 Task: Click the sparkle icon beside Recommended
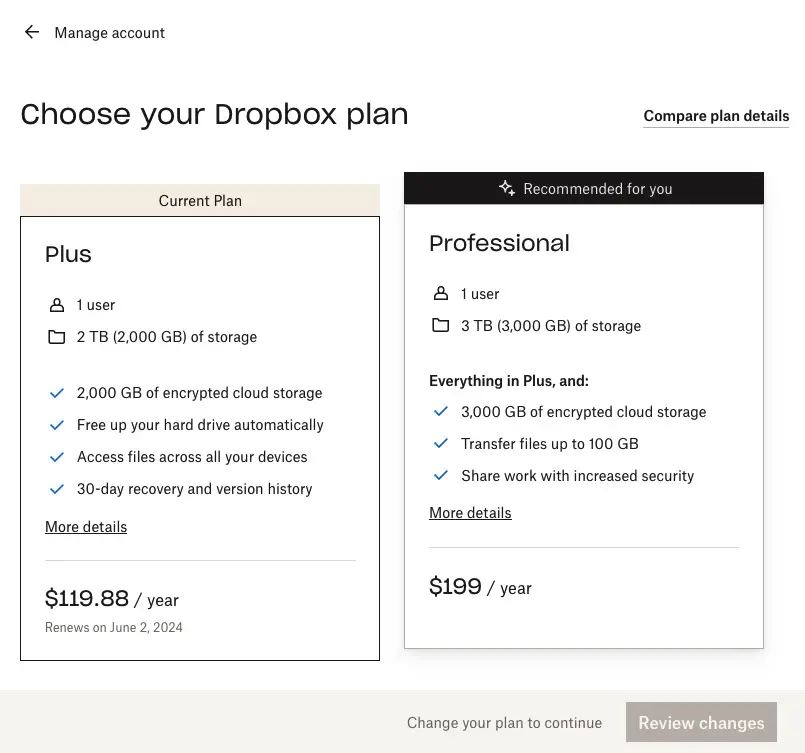[x=507, y=188]
